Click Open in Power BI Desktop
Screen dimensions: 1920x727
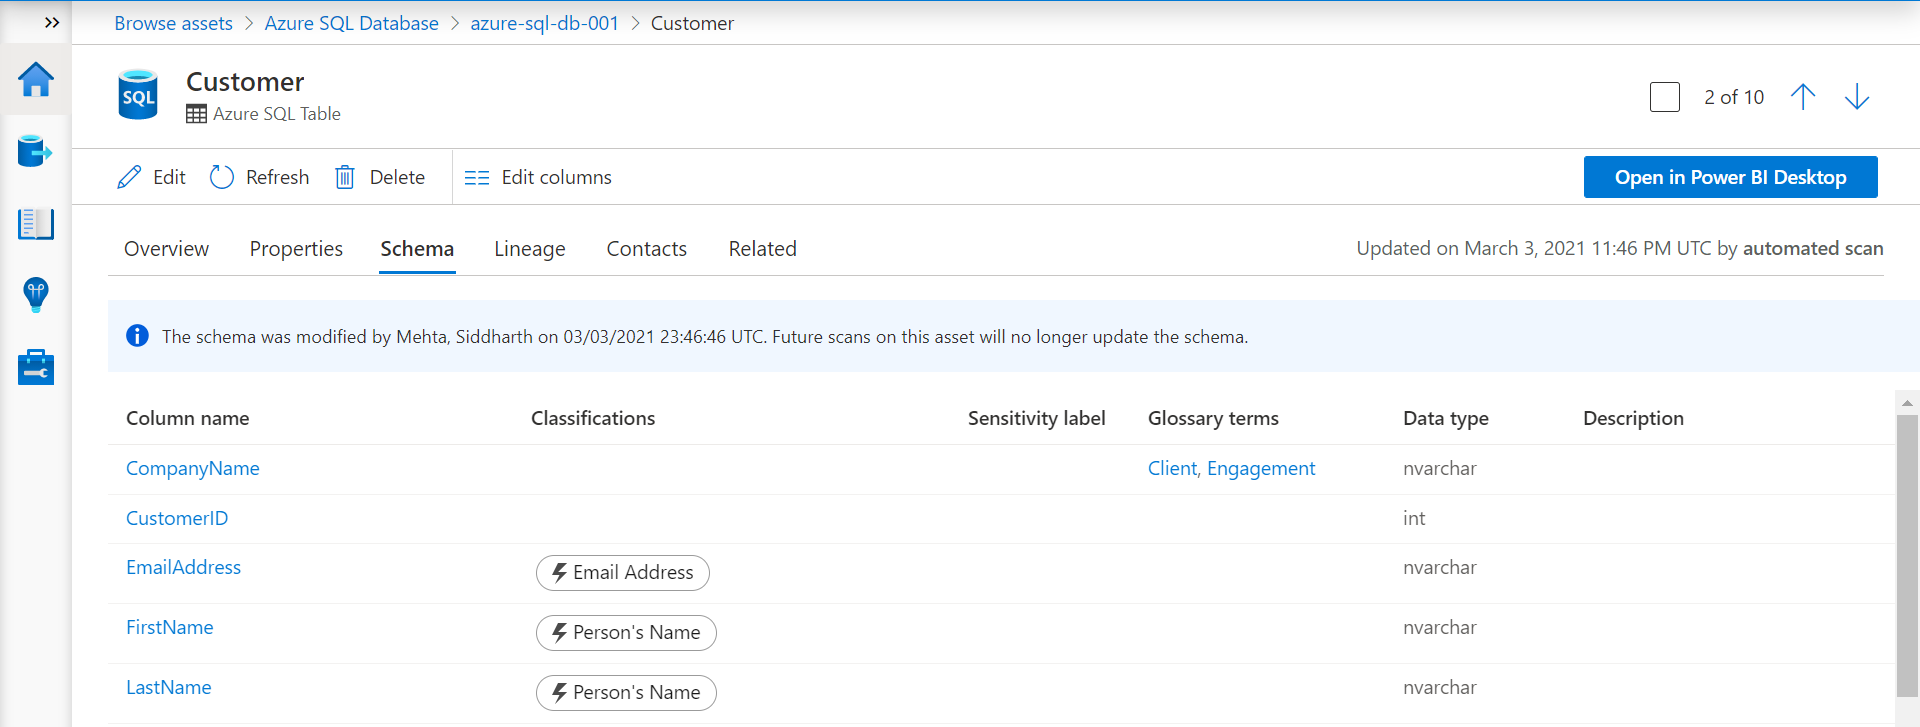[x=1730, y=177]
